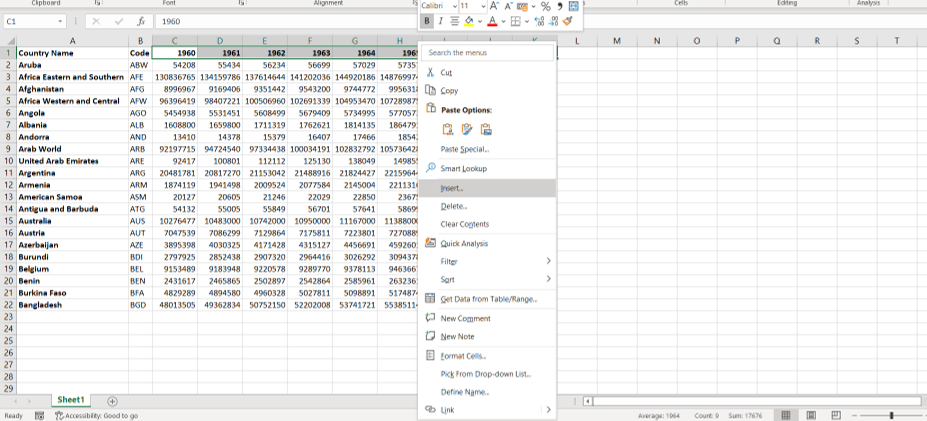Switch to Page Layout view in status bar
Viewport: 927px width, 421px height.
(x=812, y=415)
